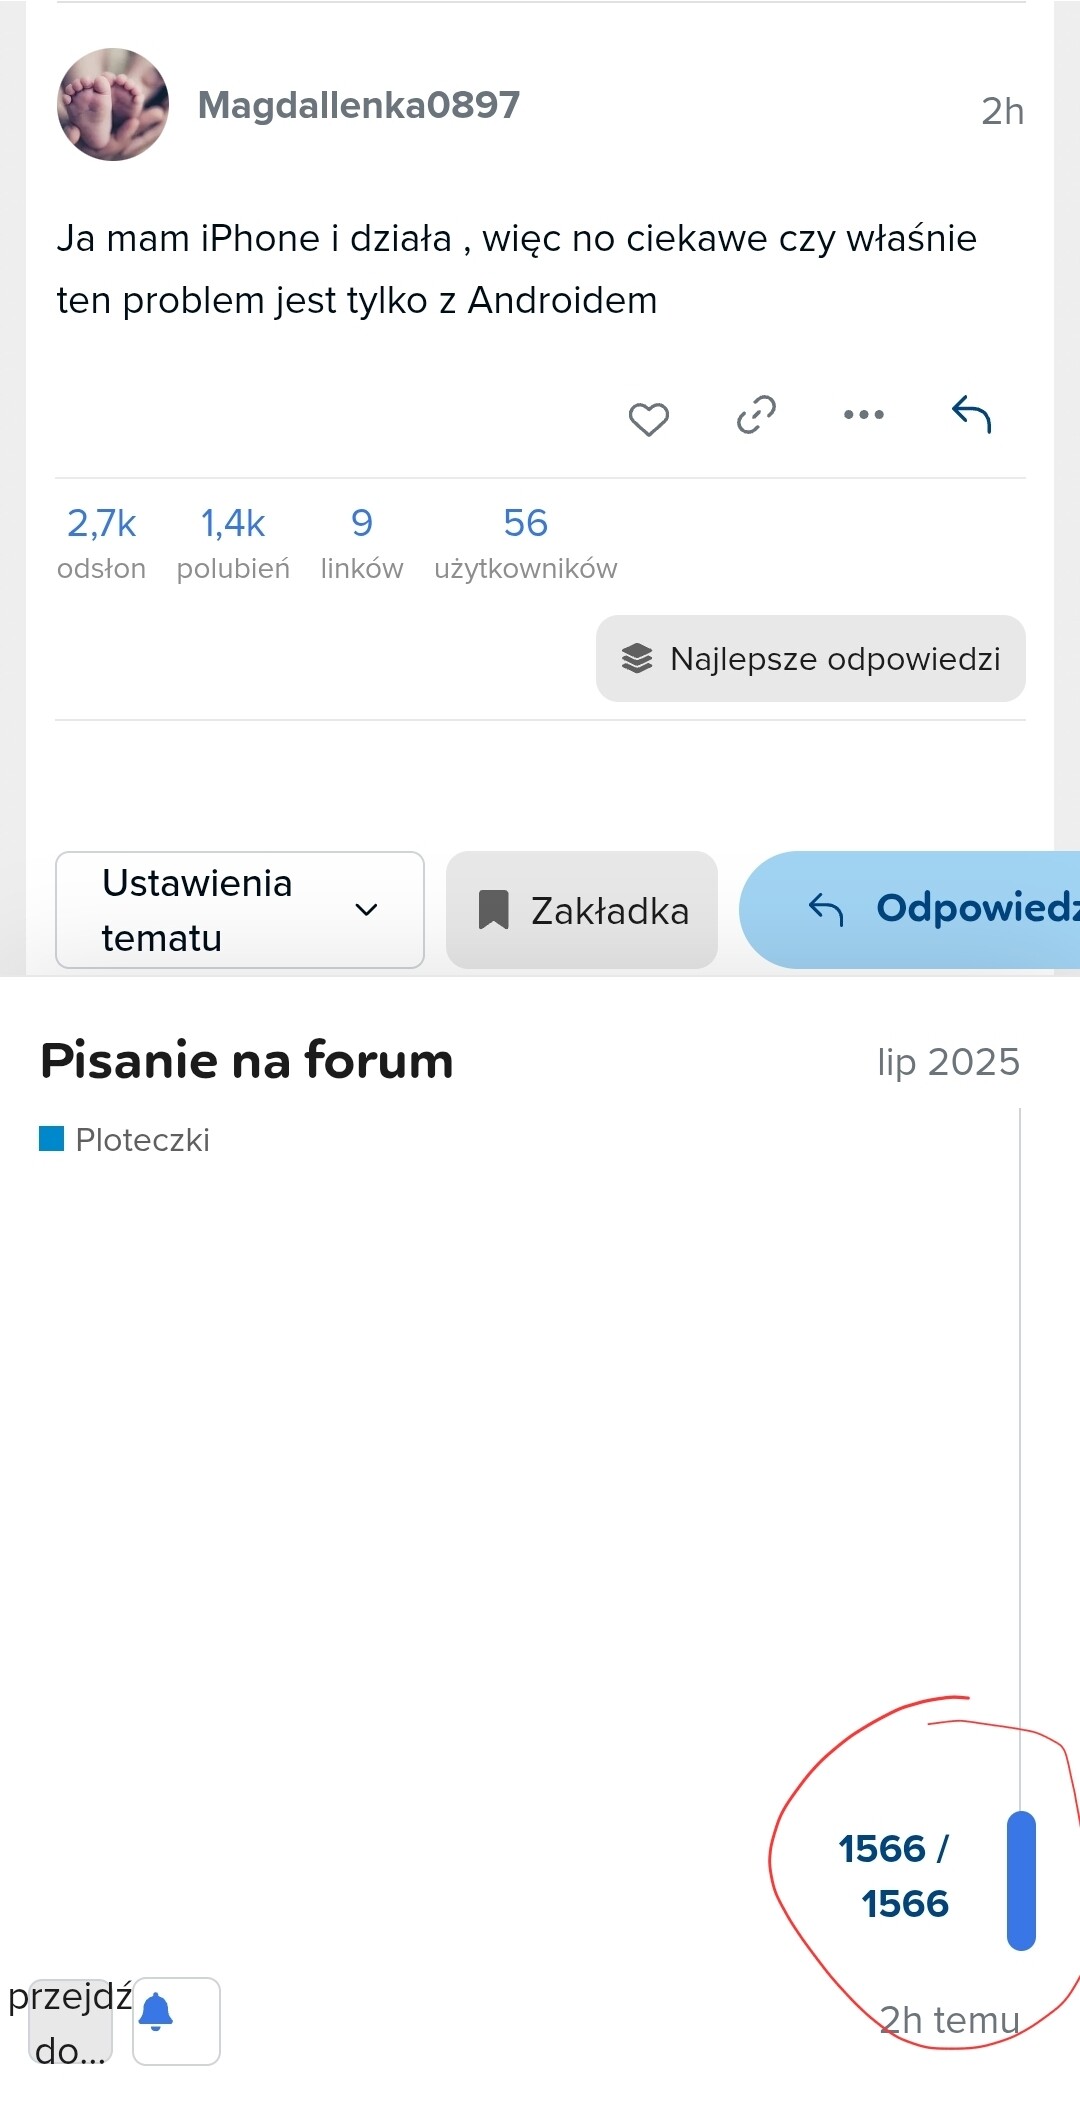The width and height of the screenshot is (1080, 2122).
Task: Like Magdallenka0897's post with the heart icon
Action: pyautogui.click(x=648, y=418)
